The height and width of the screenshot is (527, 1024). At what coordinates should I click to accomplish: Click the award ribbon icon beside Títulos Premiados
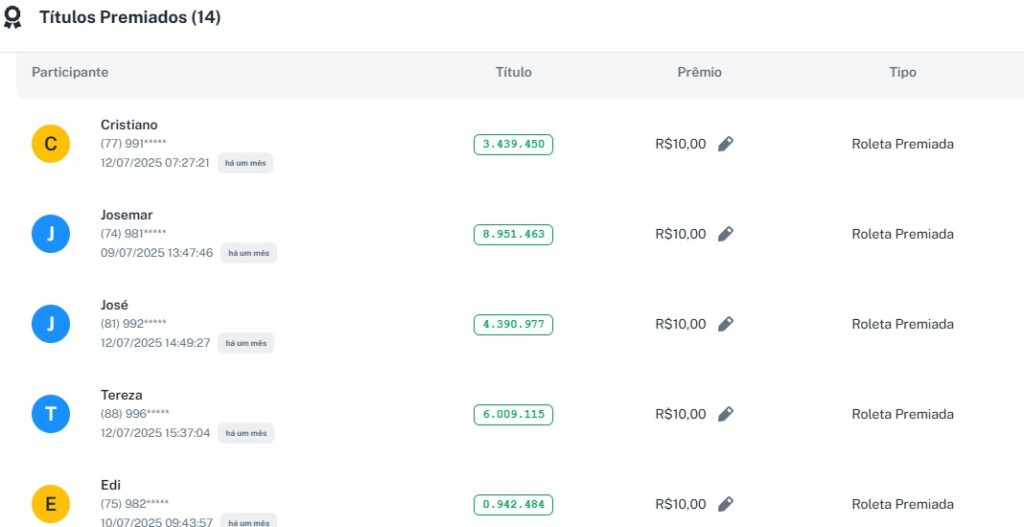pyautogui.click(x=13, y=18)
